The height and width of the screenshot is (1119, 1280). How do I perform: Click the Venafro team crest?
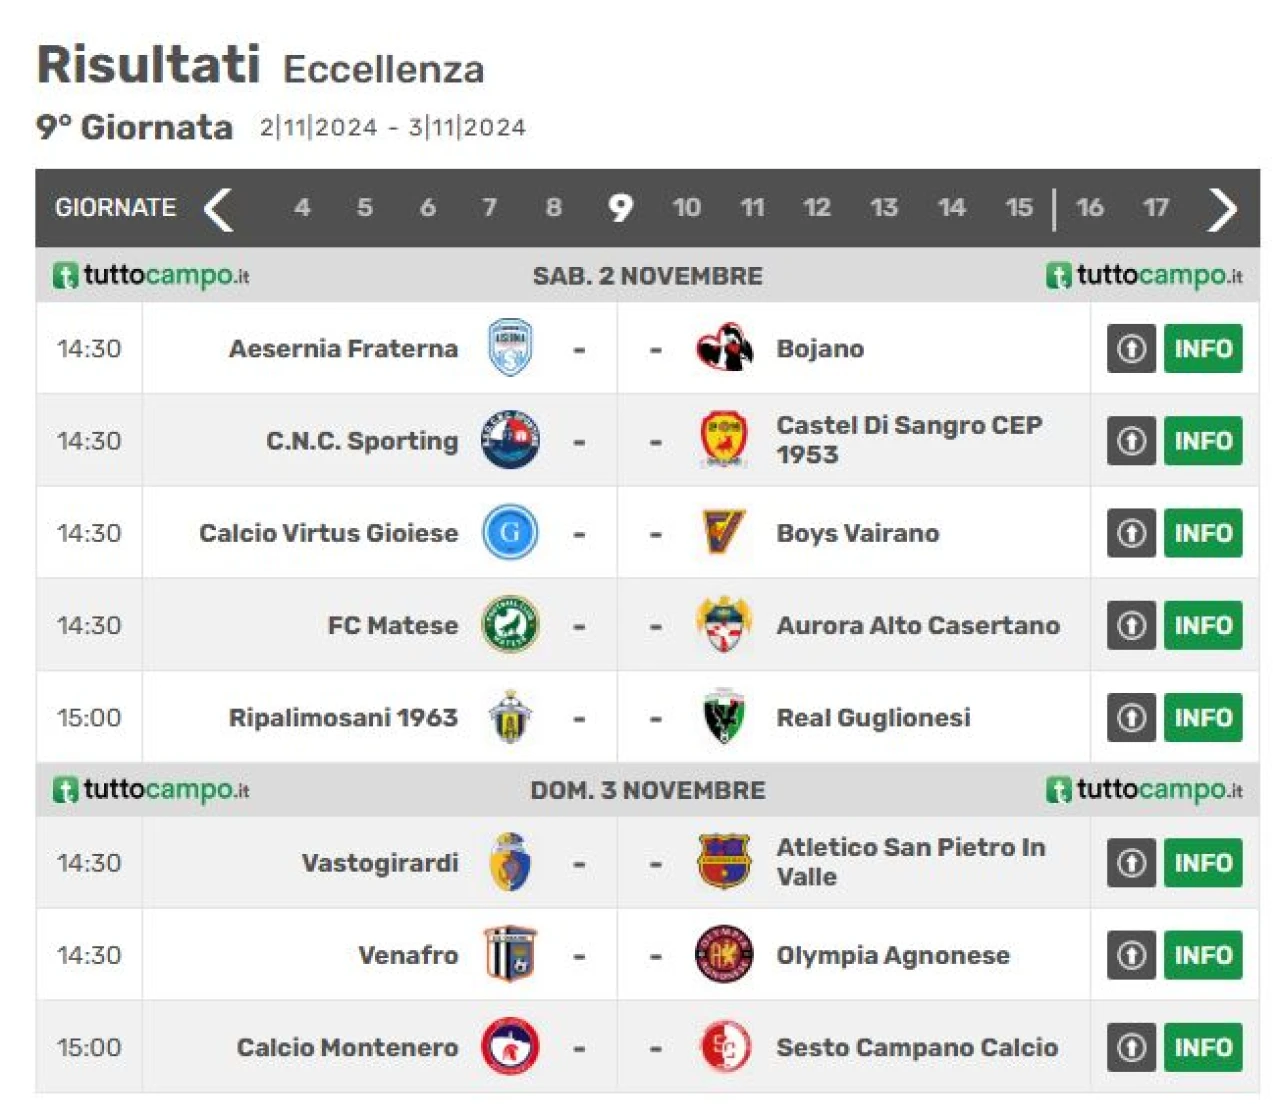point(510,954)
